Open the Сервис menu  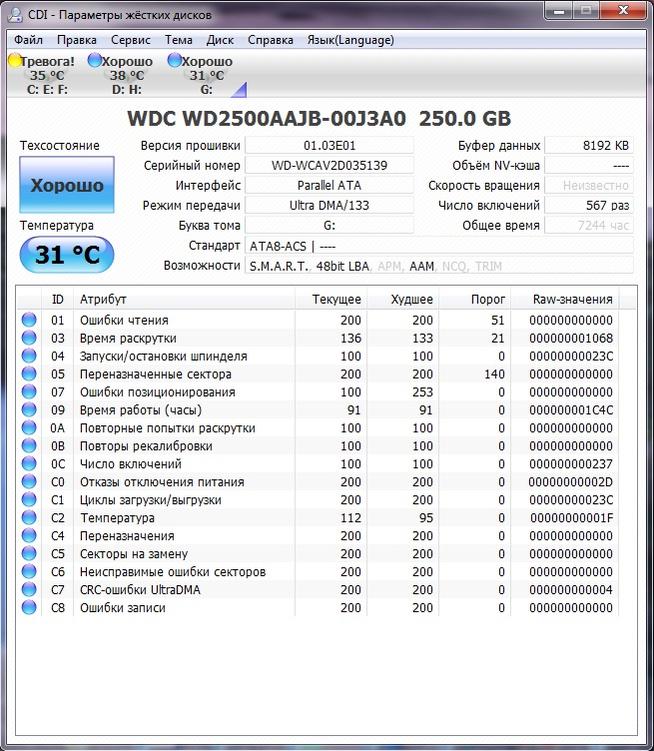(x=130, y=40)
